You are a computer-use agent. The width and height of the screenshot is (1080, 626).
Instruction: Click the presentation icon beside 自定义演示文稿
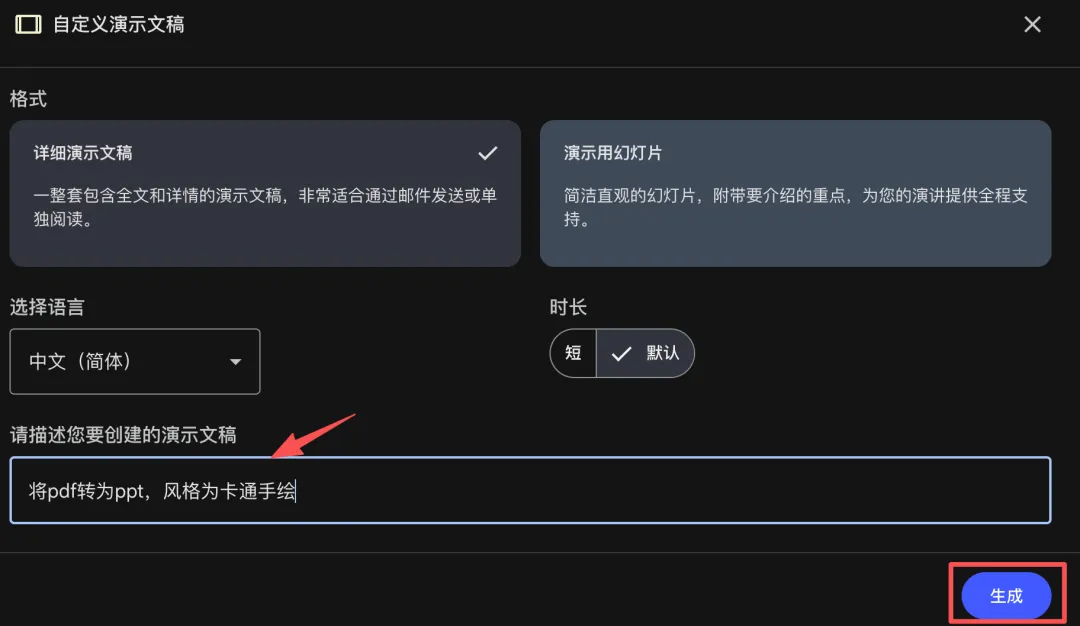(28, 25)
